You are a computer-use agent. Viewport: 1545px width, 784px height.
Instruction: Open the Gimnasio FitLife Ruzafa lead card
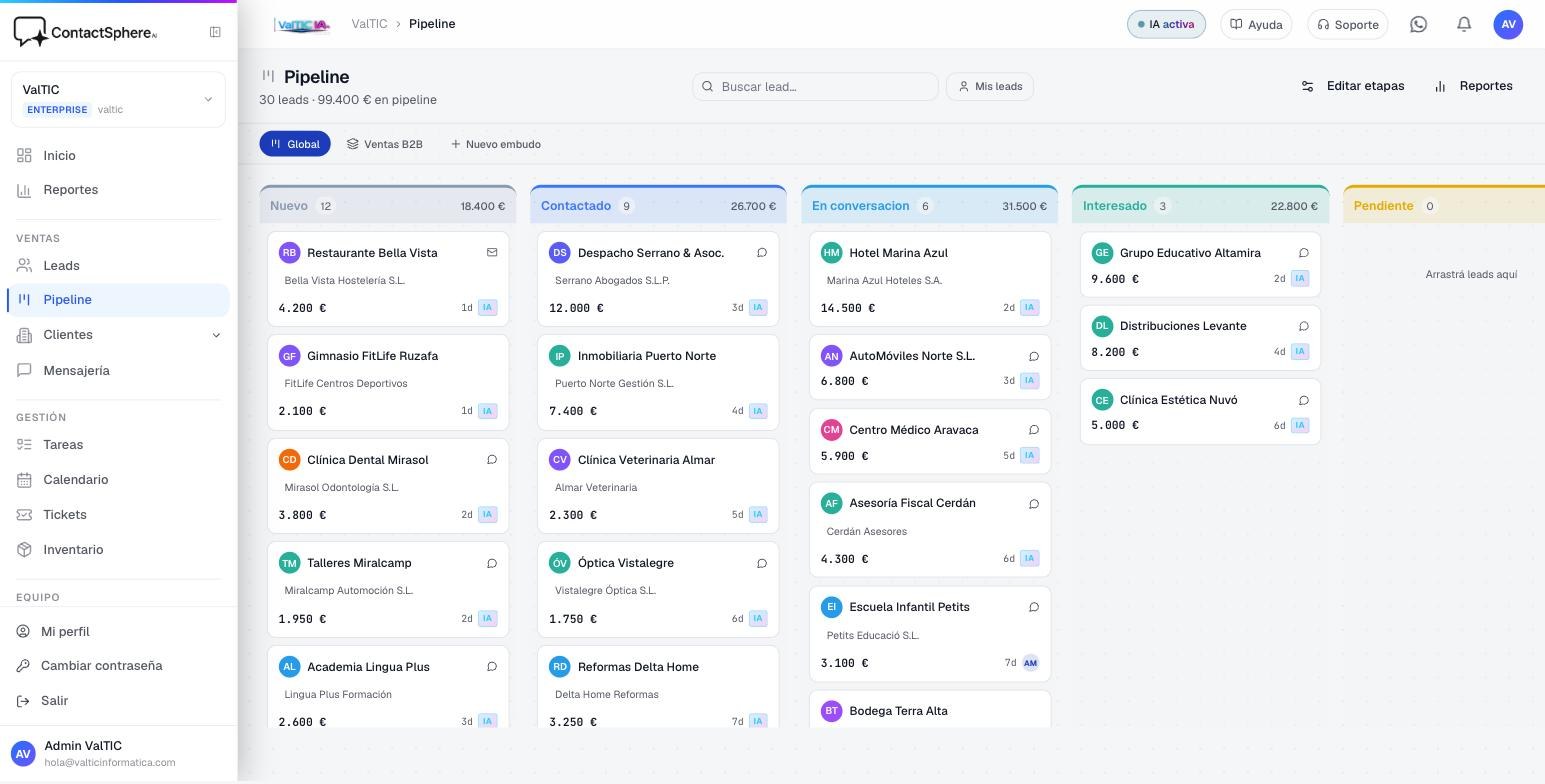(x=388, y=381)
